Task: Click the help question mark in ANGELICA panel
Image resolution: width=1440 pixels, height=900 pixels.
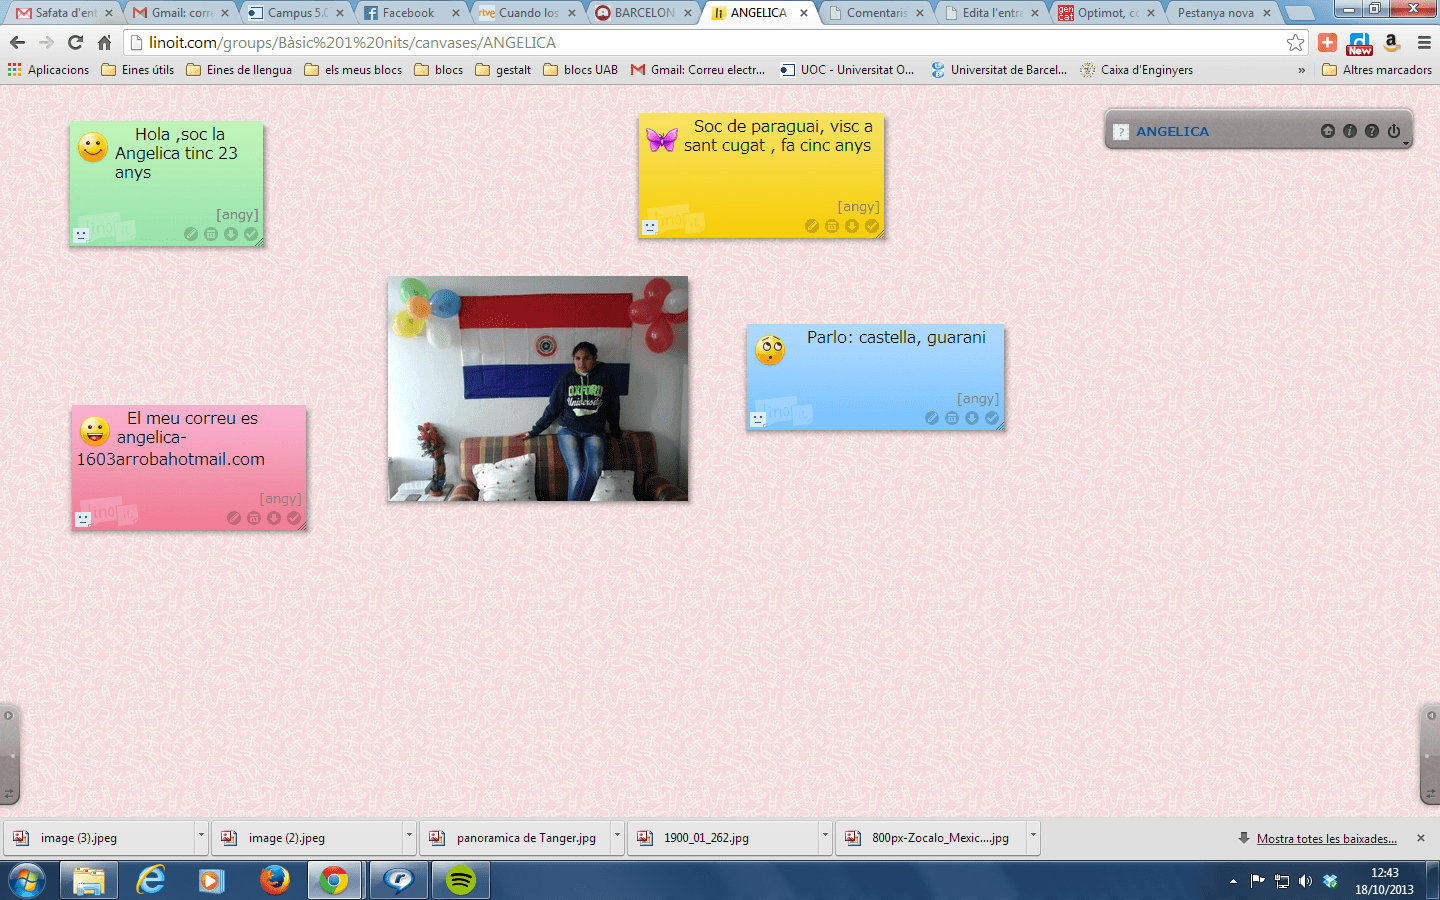Action: (x=1372, y=131)
